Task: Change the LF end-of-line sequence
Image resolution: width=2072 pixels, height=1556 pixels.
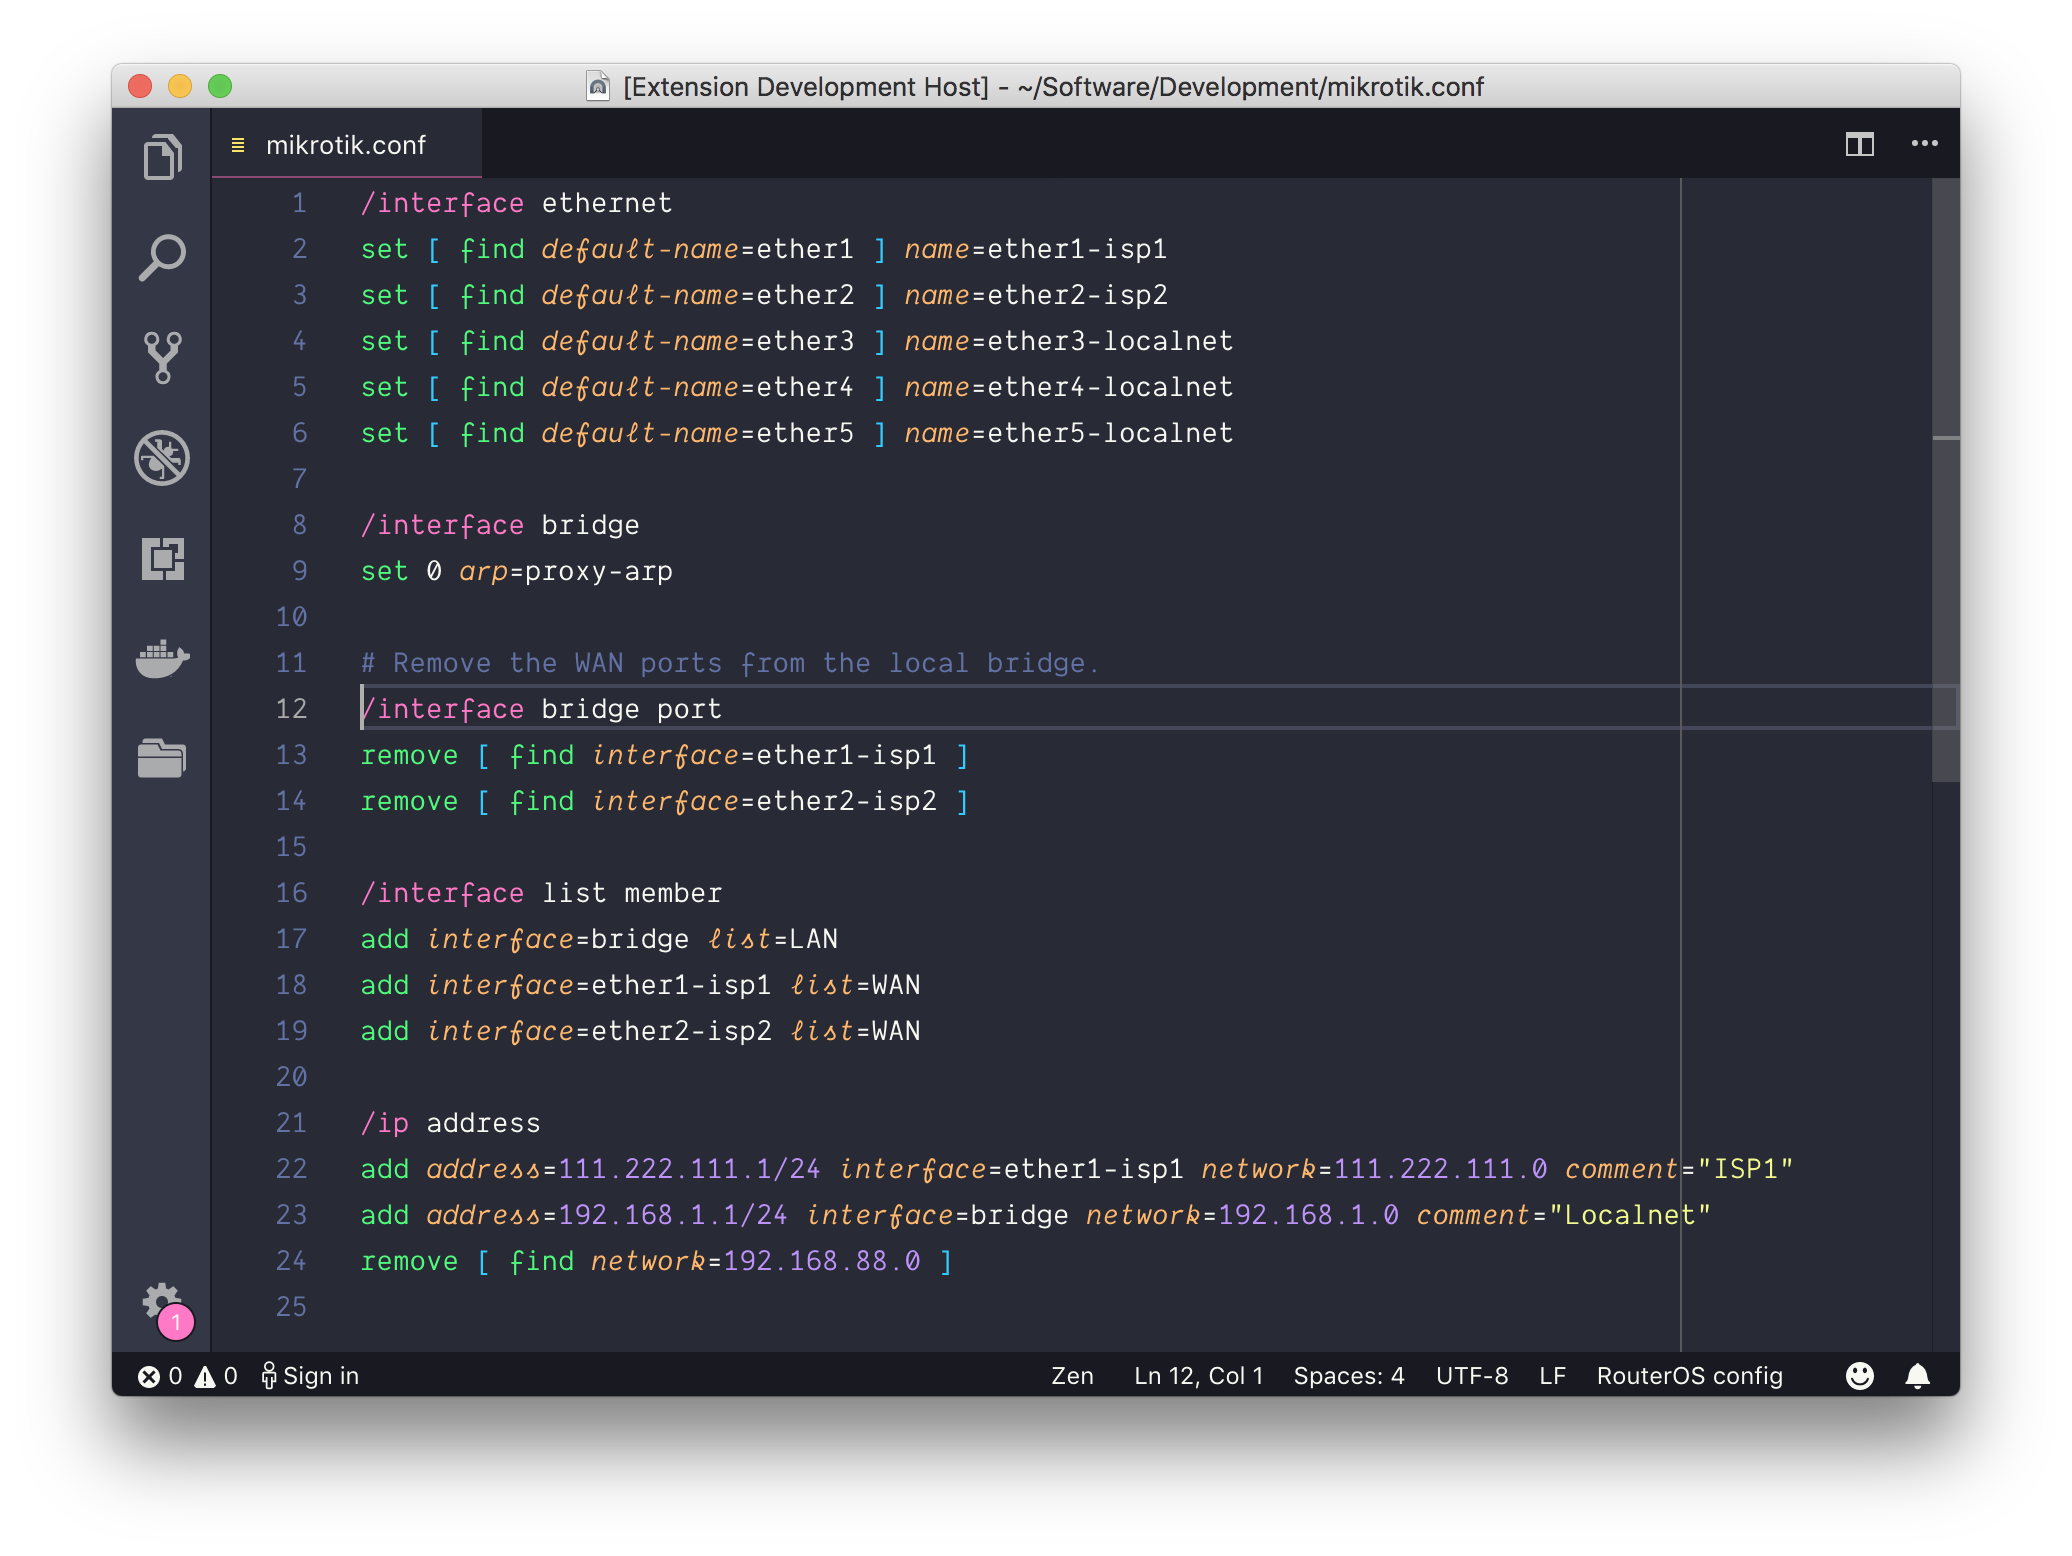Action: coord(1552,1376)
